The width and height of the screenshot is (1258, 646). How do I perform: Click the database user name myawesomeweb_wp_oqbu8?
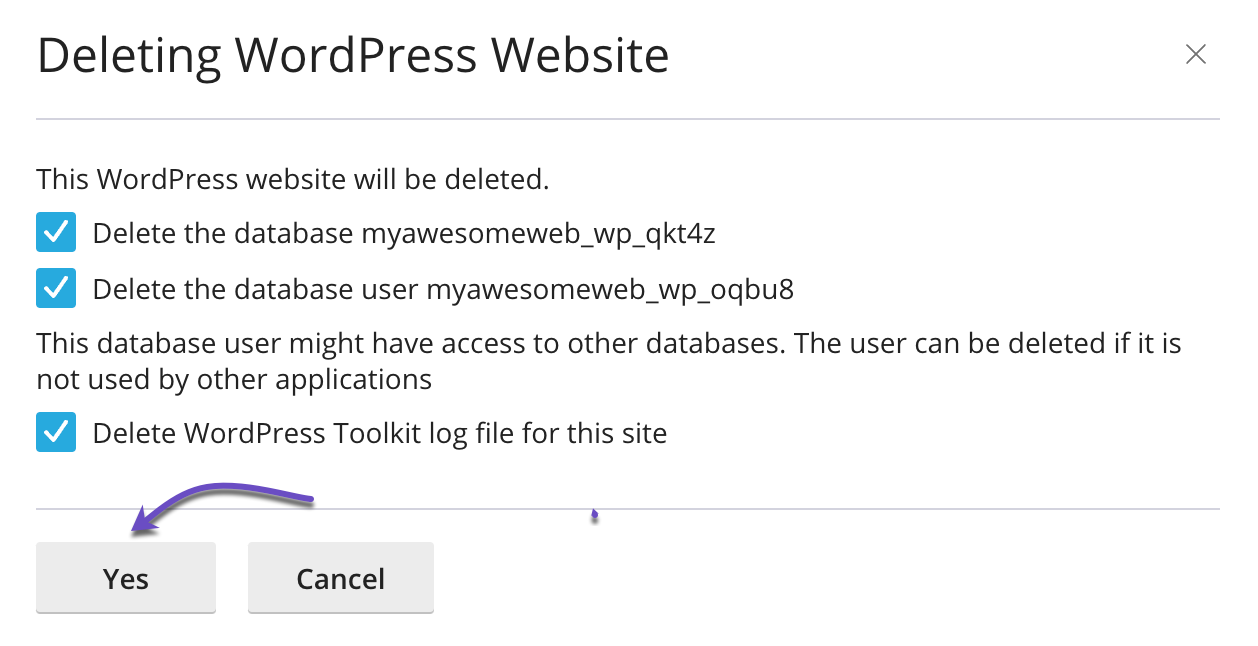point(610,290)
